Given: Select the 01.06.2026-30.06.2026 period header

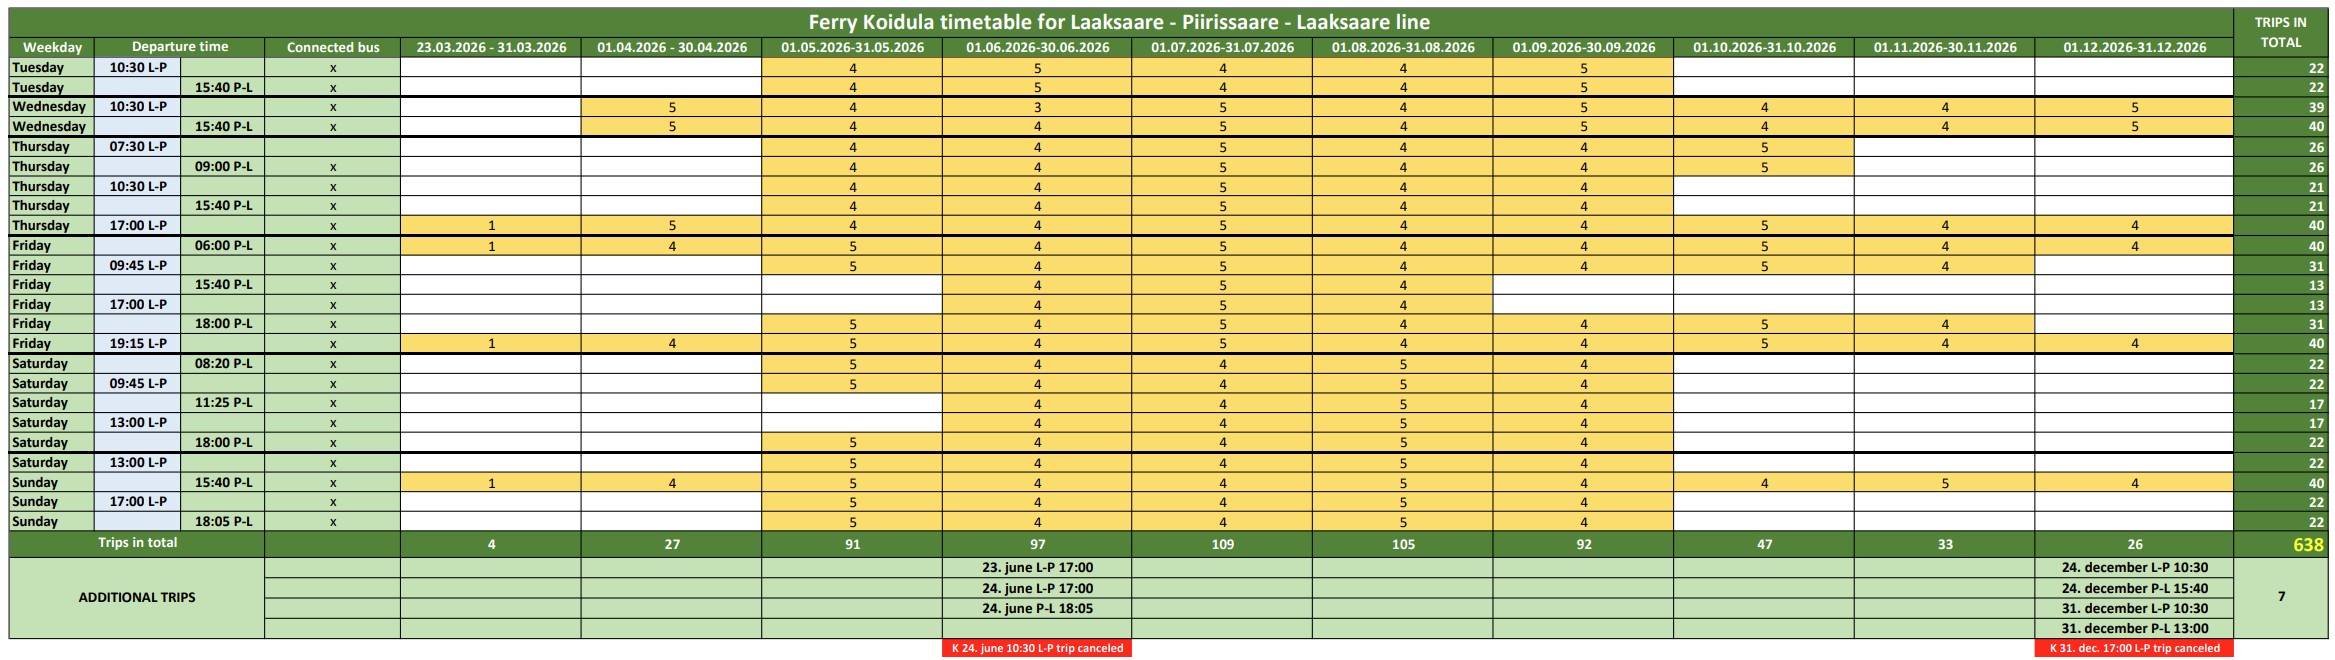Looking at the screenshot, I should [x=1037, y=47].
